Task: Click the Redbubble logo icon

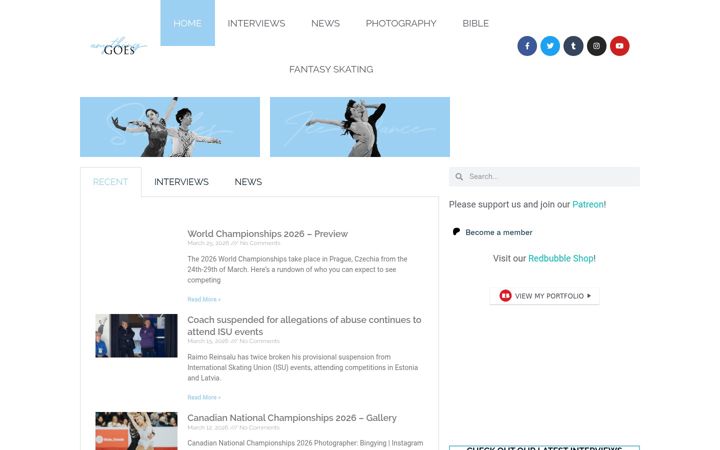Action: coord(505,296)
